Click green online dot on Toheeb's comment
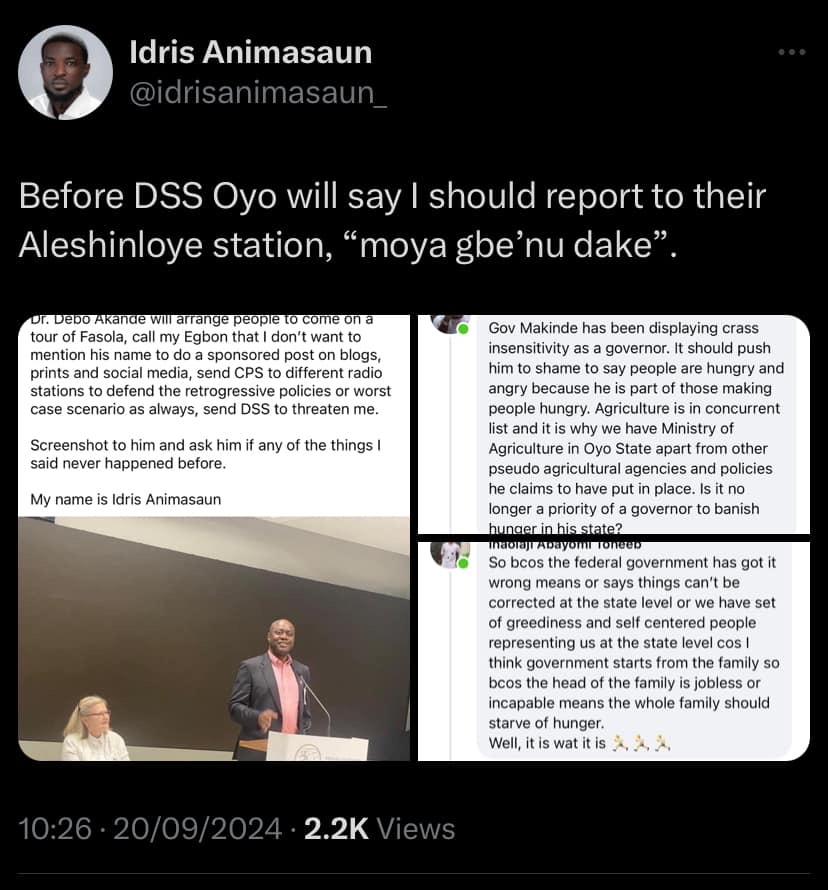 tap(463, 564)
